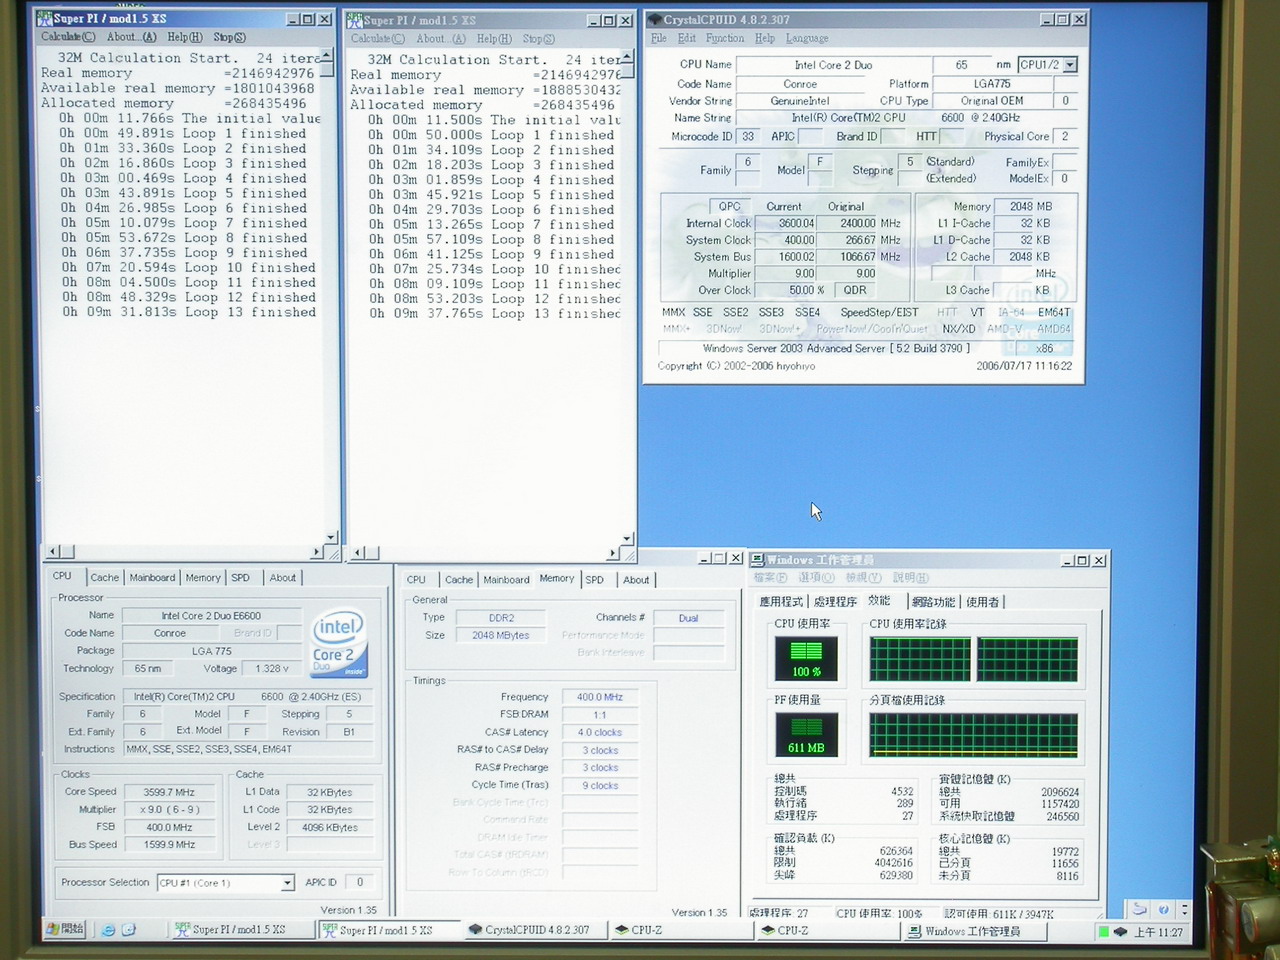Click the 2048 MBytes Size field in CPU-Z

pyautogui.click(x=500, y=636)
